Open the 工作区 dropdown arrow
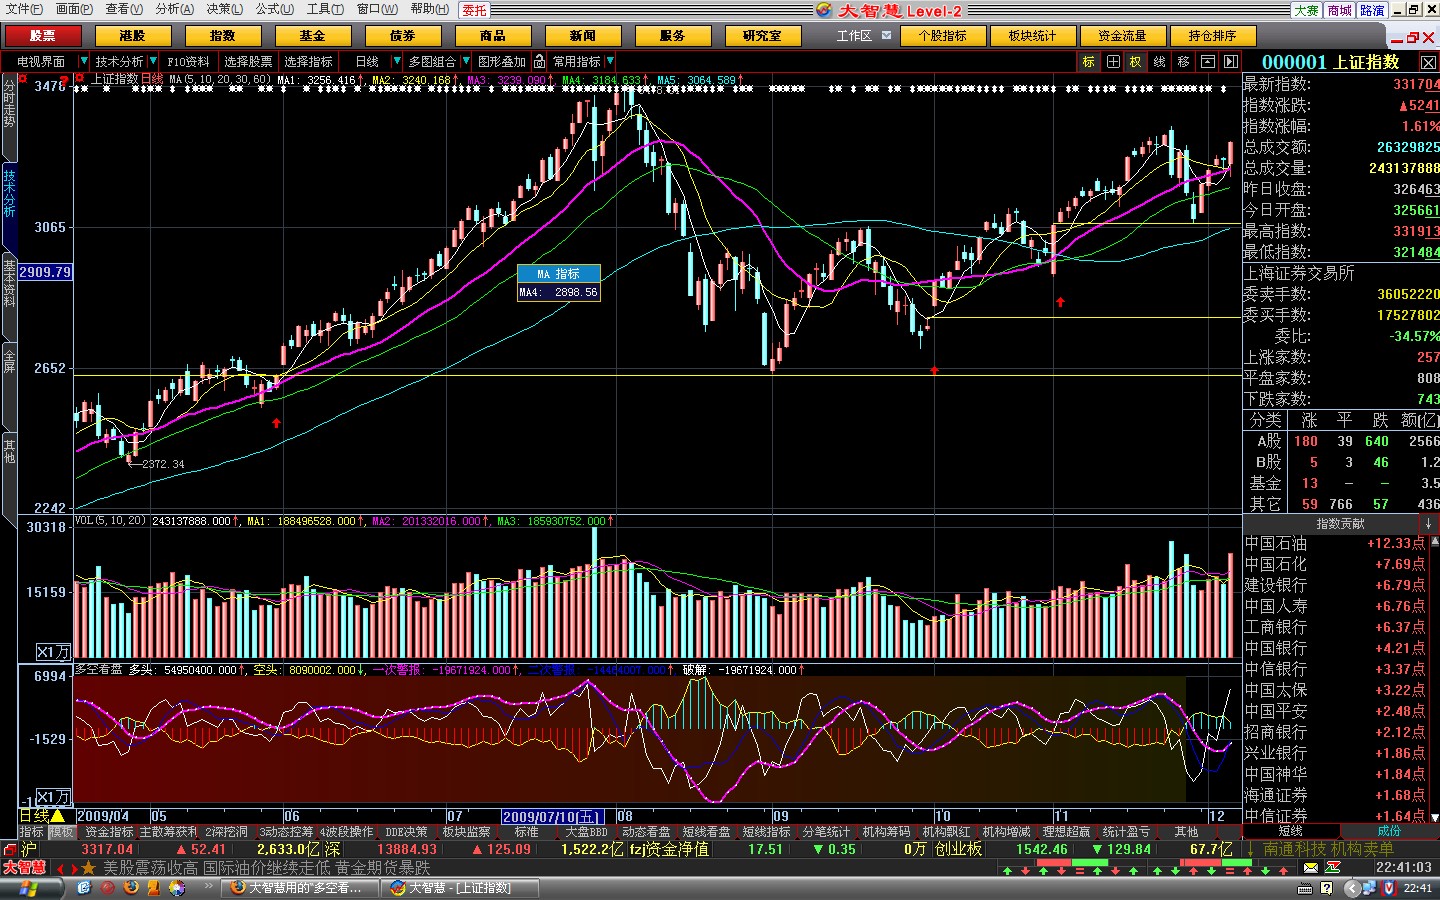 pos(886,35)
